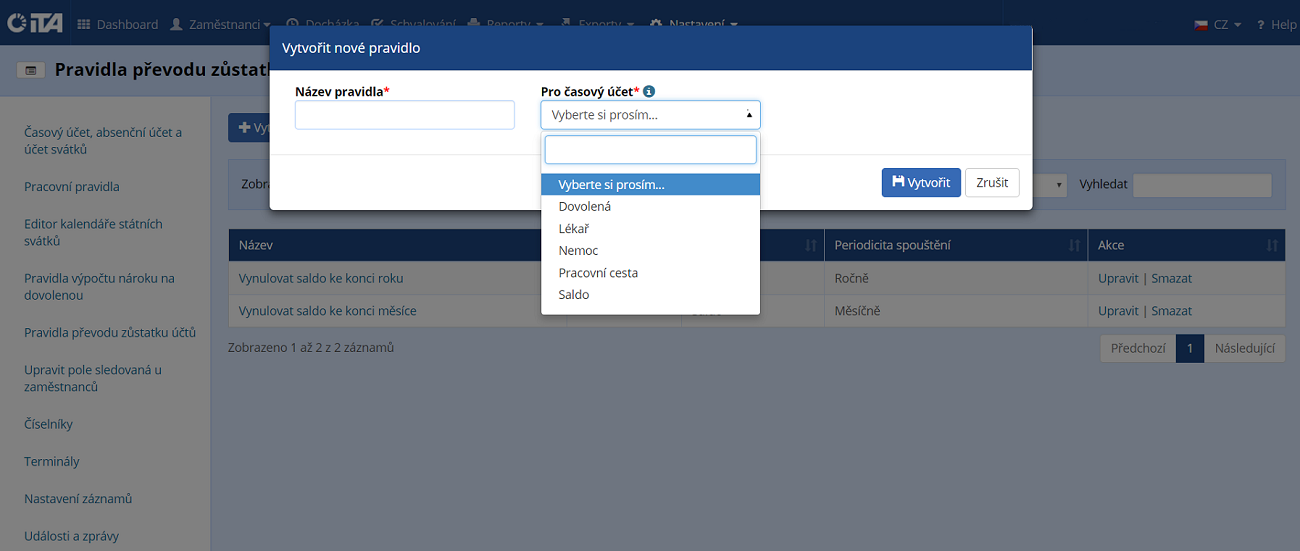This screenshot has width=1300, height=551.
Task: Click the search box inside the dropdown
Action: pyautogui.click(x=650, y=150)
